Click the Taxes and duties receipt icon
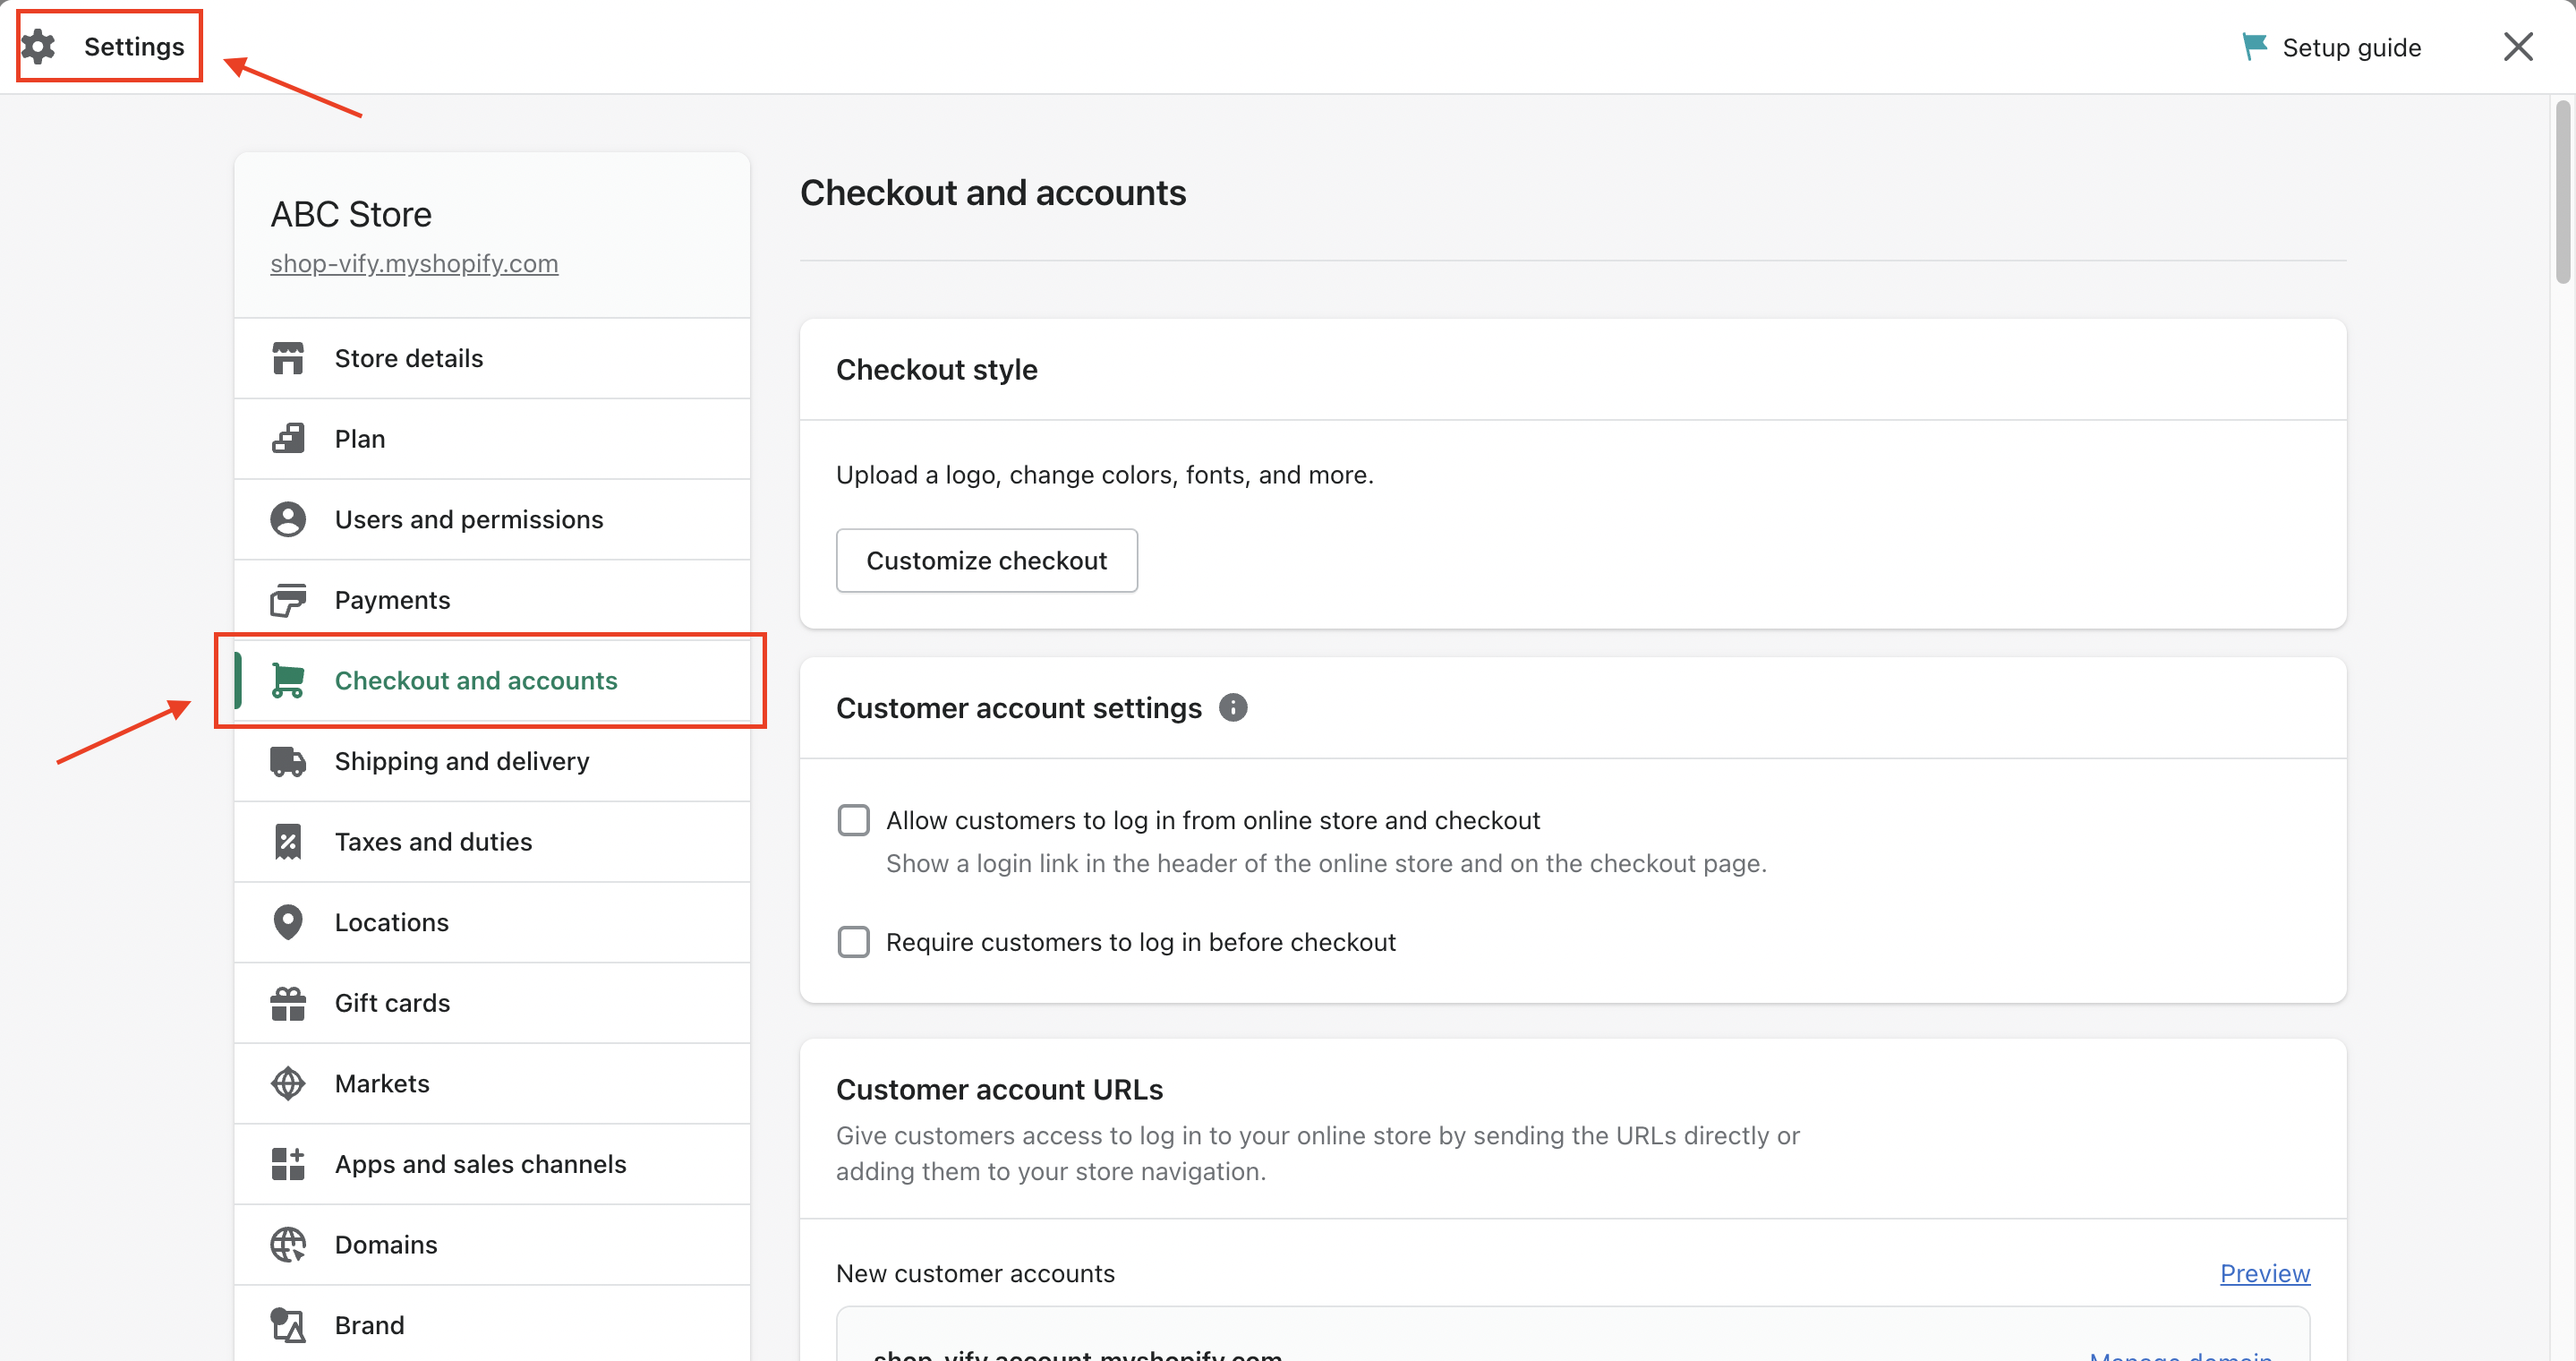Image resolution: width=2576 pixels, height=1361 pixels. [288, 842]
